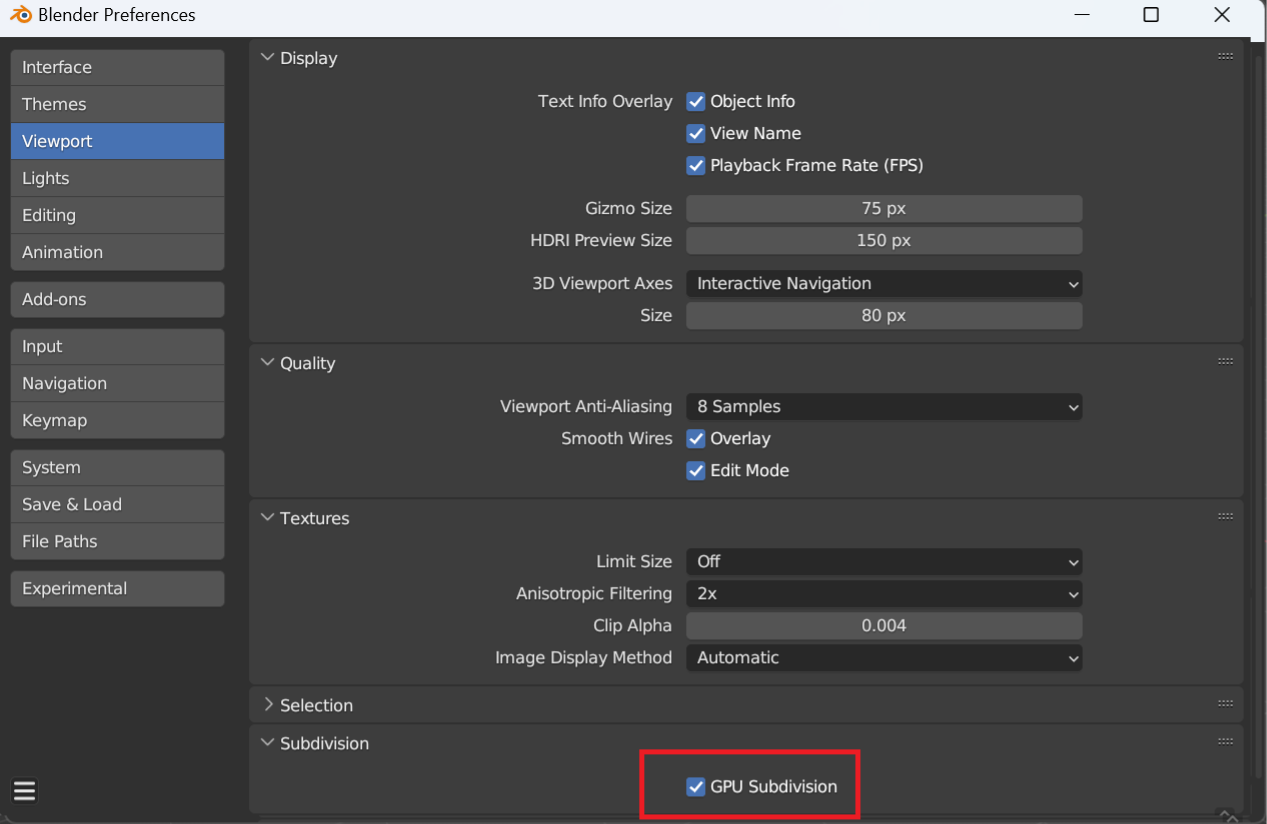Screen dimensions: 1267x824
Task: Collapse the Quality panel
Action: [267, 363]
